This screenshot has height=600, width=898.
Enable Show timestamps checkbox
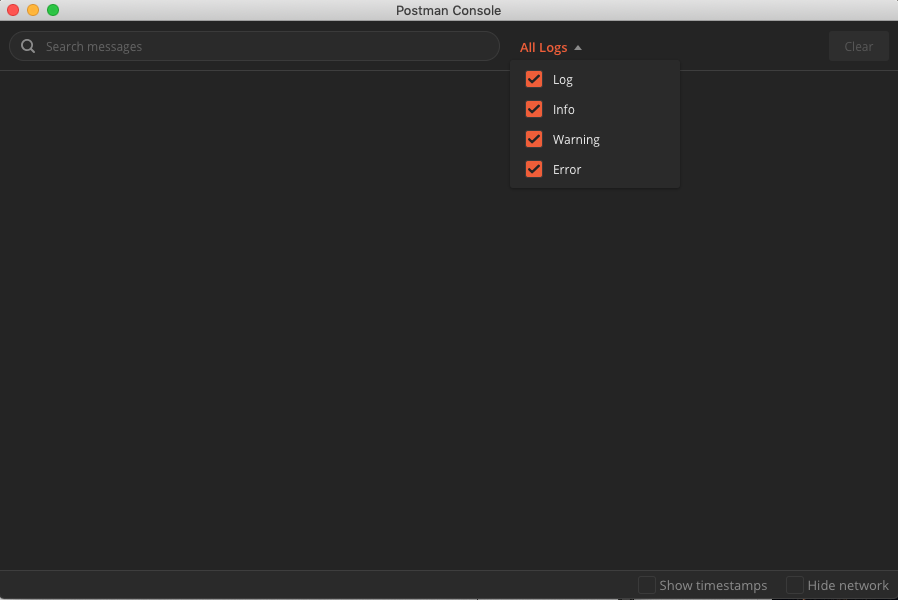[x=647, y=585]
